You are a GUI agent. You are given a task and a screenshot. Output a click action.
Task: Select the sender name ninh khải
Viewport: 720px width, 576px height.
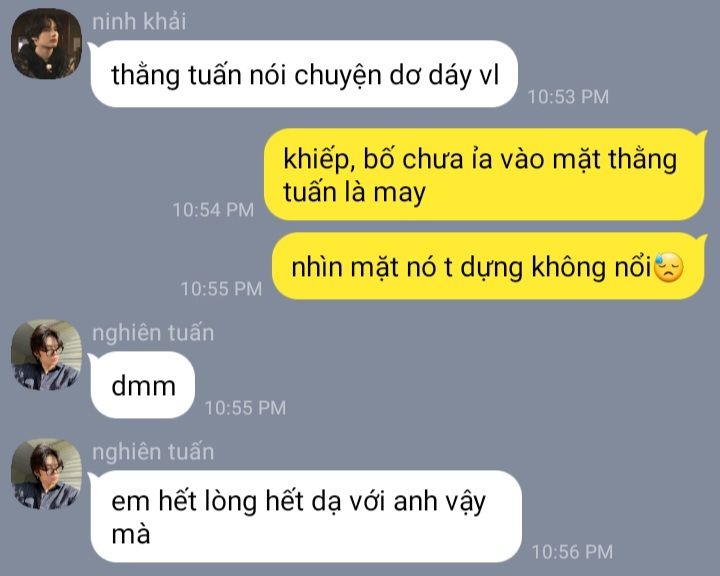click(x=139, y=22)
